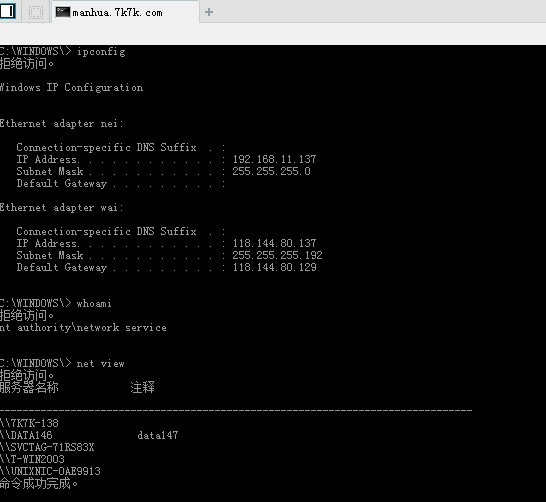The image size is (546, 502).
Task: Select default gateway 118.144.80.129
Action: click(274, 267)
